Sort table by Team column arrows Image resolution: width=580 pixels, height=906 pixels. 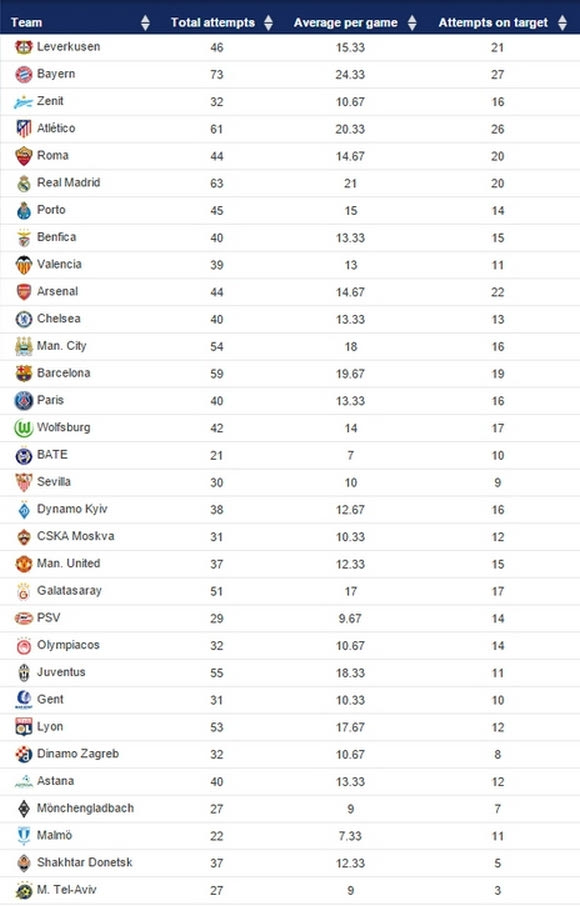pyautogui.click(x=146, y=23)
